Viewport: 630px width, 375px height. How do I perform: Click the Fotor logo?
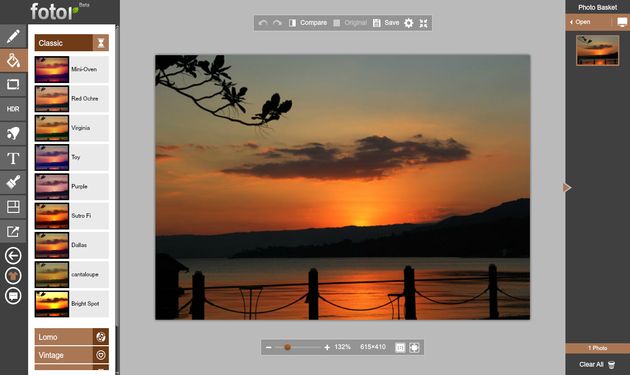click(55, 12)
